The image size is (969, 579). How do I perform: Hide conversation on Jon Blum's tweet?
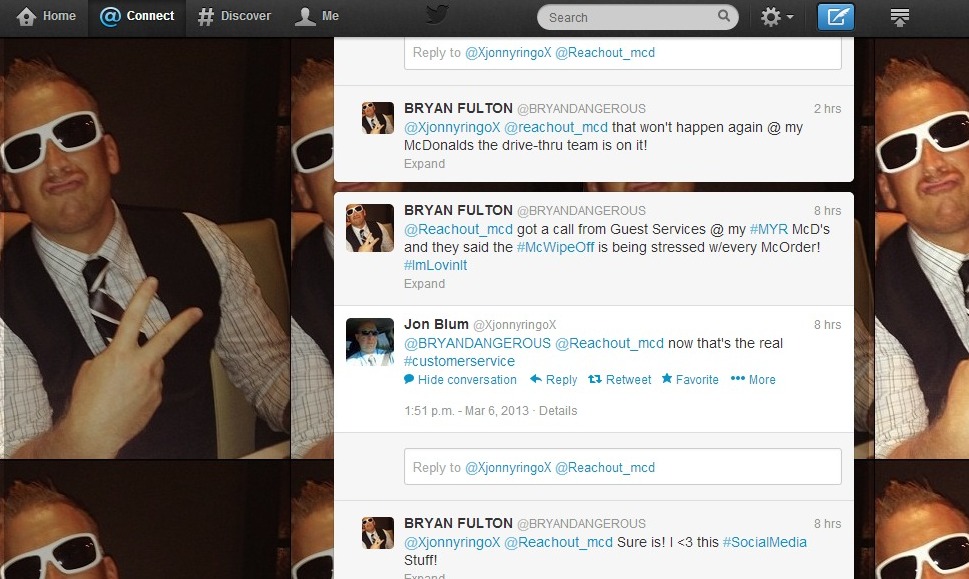coord(460,379)
